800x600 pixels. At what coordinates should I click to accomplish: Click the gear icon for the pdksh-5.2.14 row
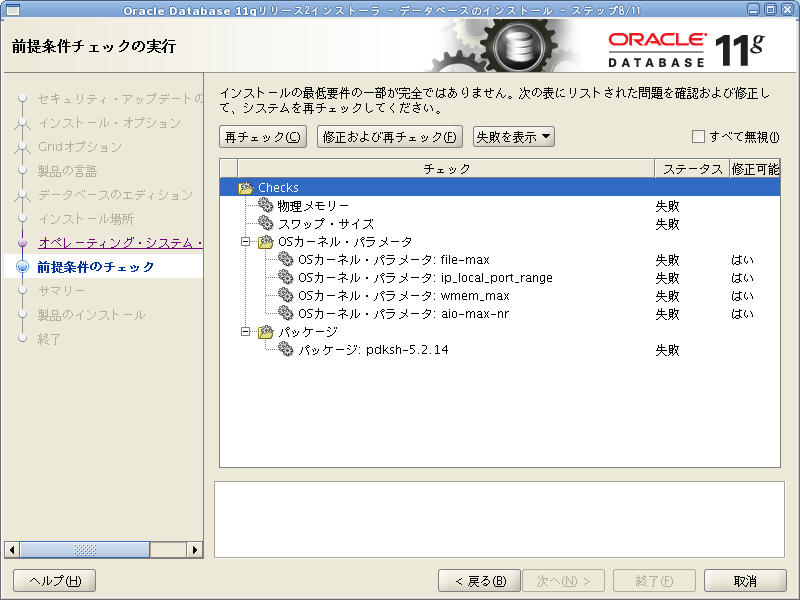tap(286, 349)
